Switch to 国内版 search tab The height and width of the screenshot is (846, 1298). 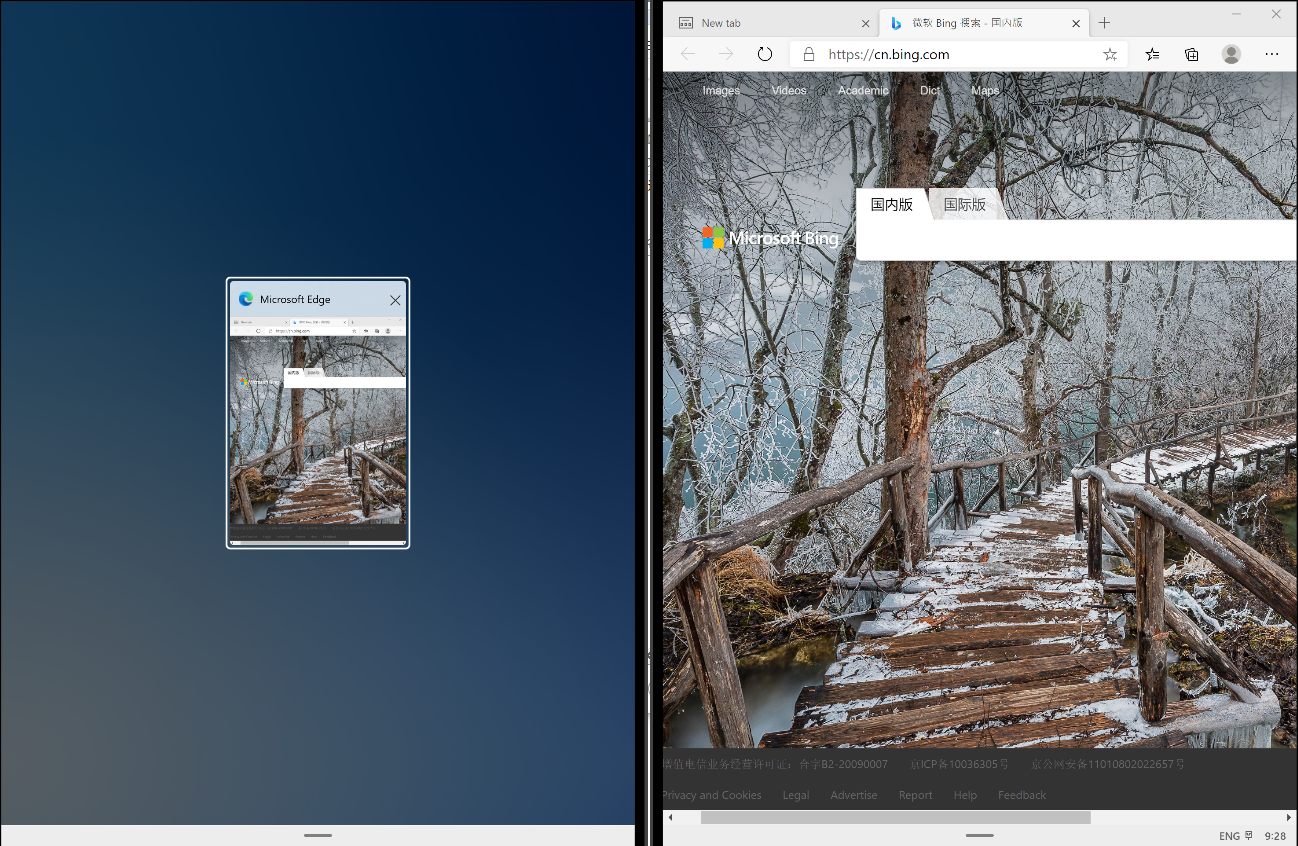pyautogui.click(x=892, y=204)
